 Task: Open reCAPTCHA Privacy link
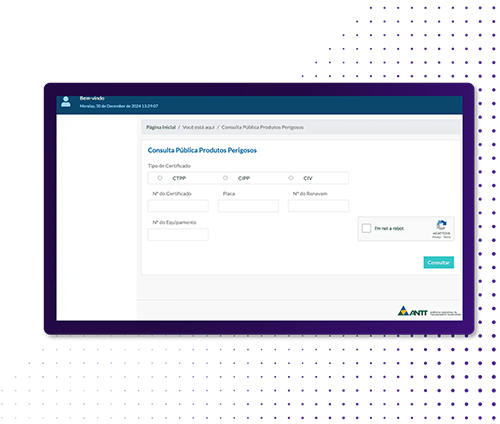(436, 237)
